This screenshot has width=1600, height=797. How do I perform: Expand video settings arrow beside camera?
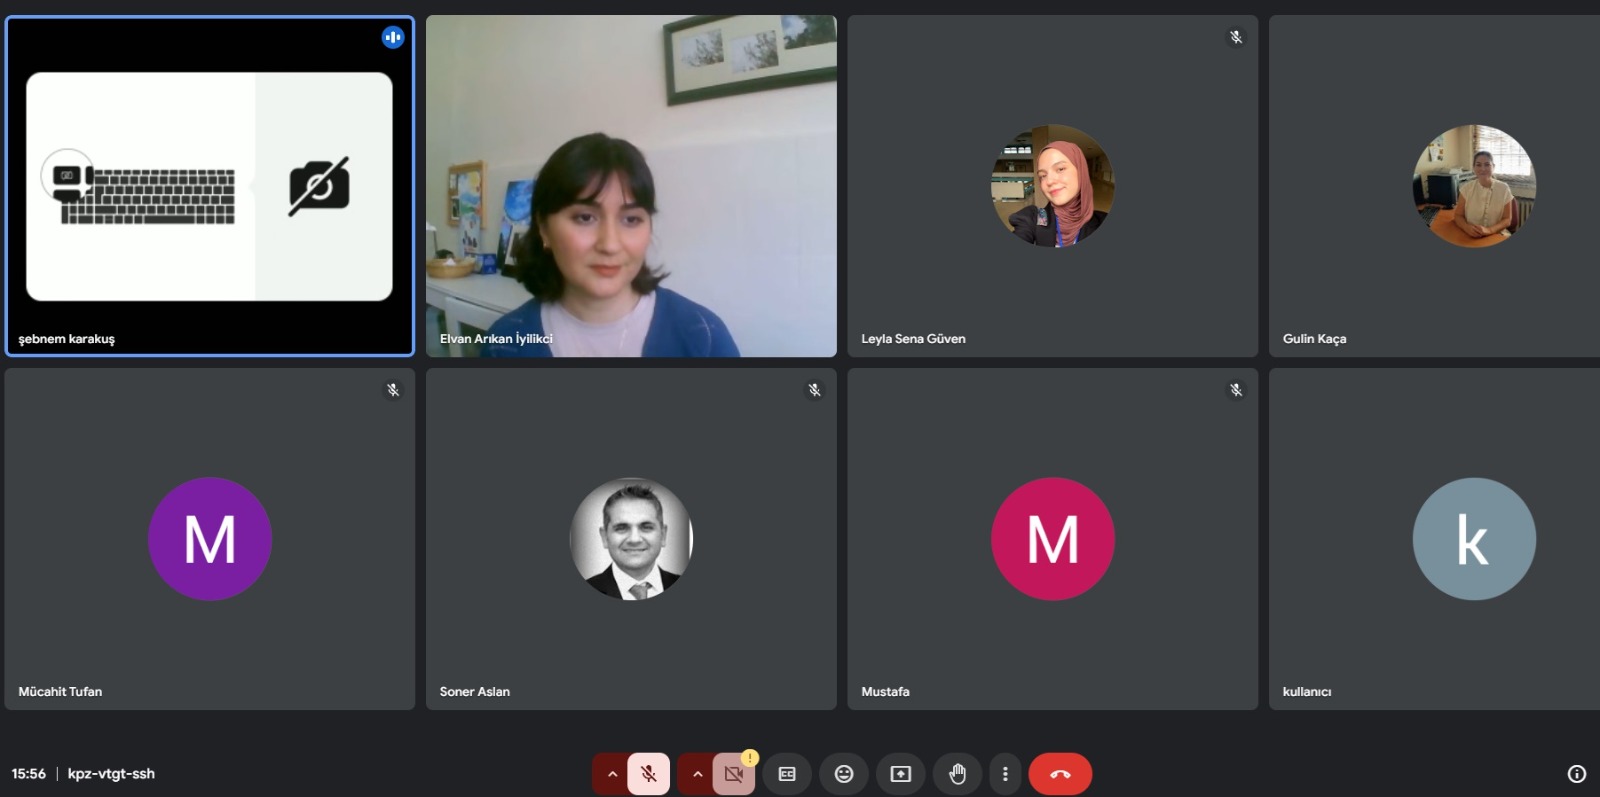697,774
